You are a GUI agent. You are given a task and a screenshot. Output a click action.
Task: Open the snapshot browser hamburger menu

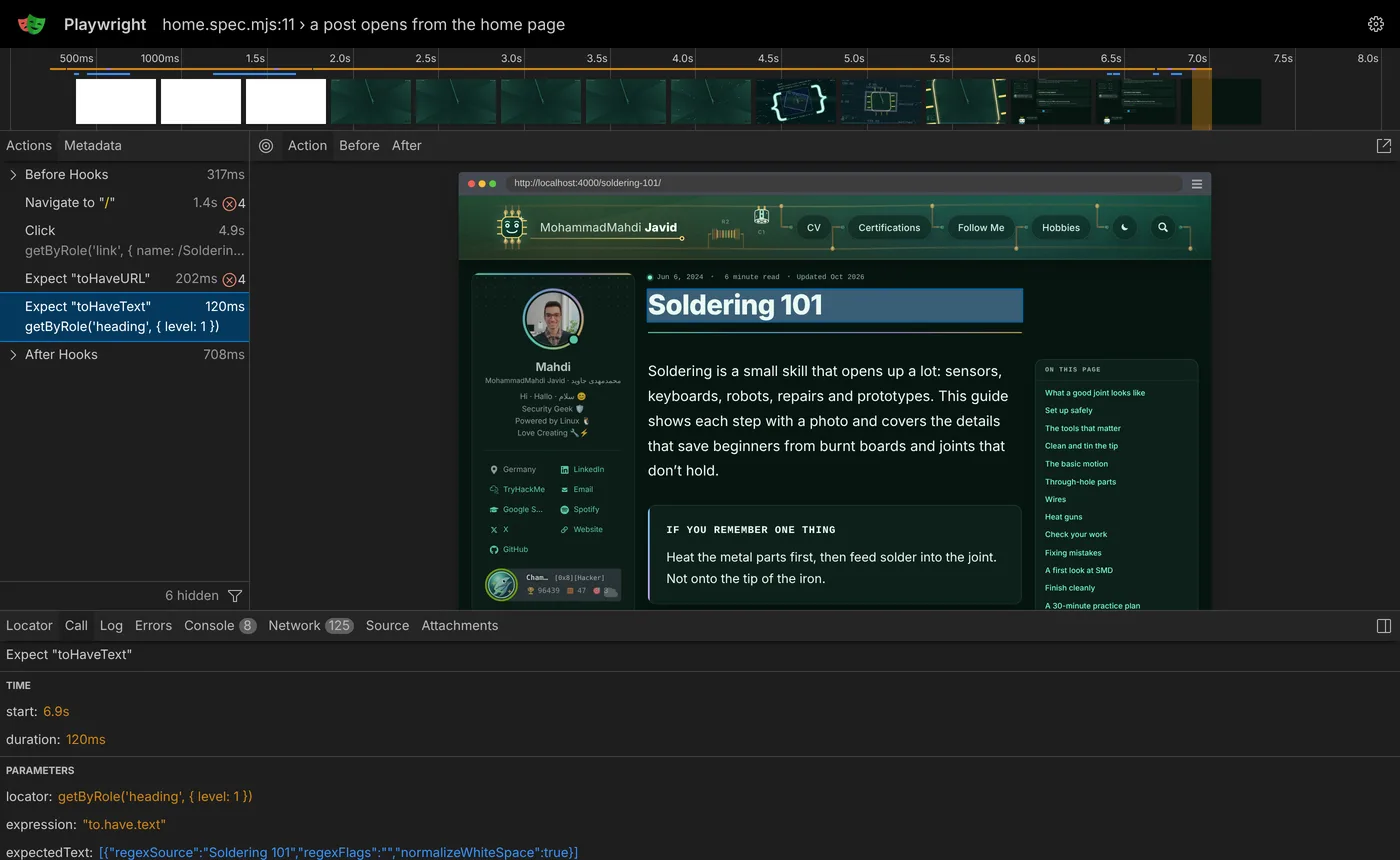(1196, 184)
